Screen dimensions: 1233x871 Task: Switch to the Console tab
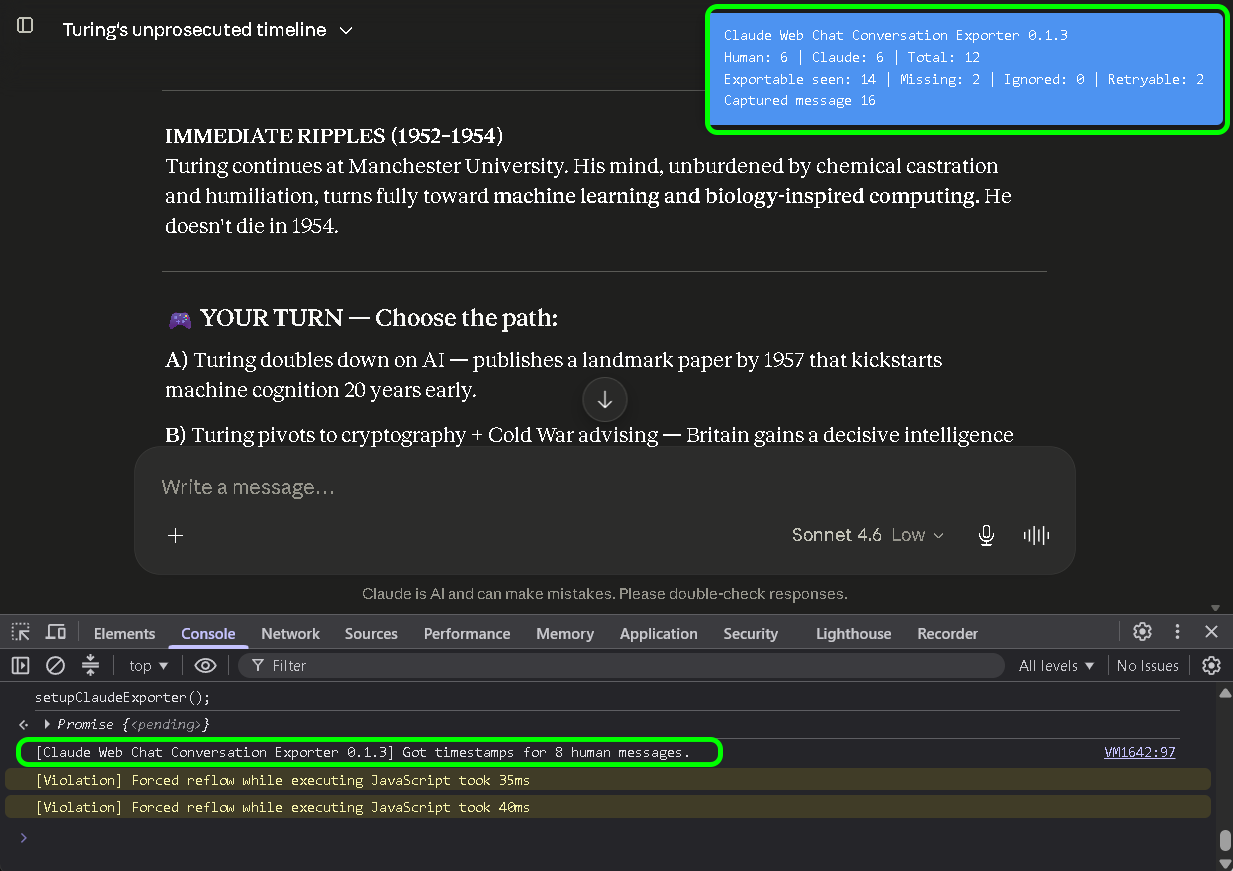coord(208,633)
